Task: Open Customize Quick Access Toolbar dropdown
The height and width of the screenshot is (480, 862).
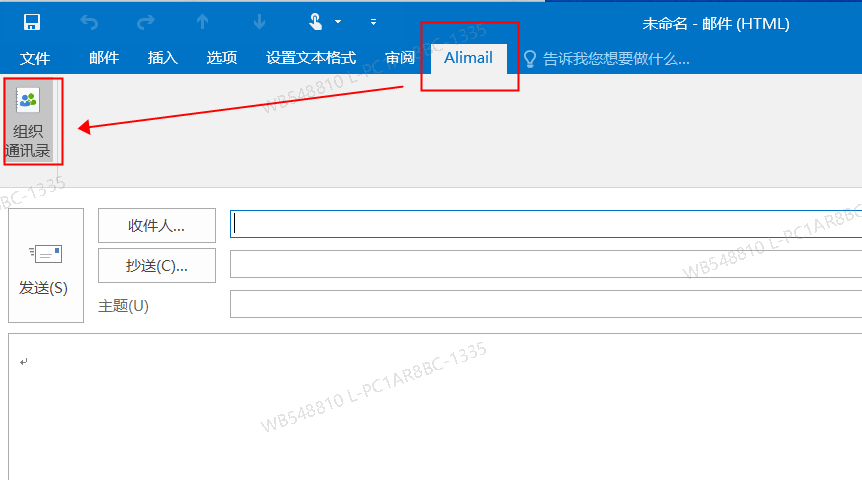Action: click(373, 22)
